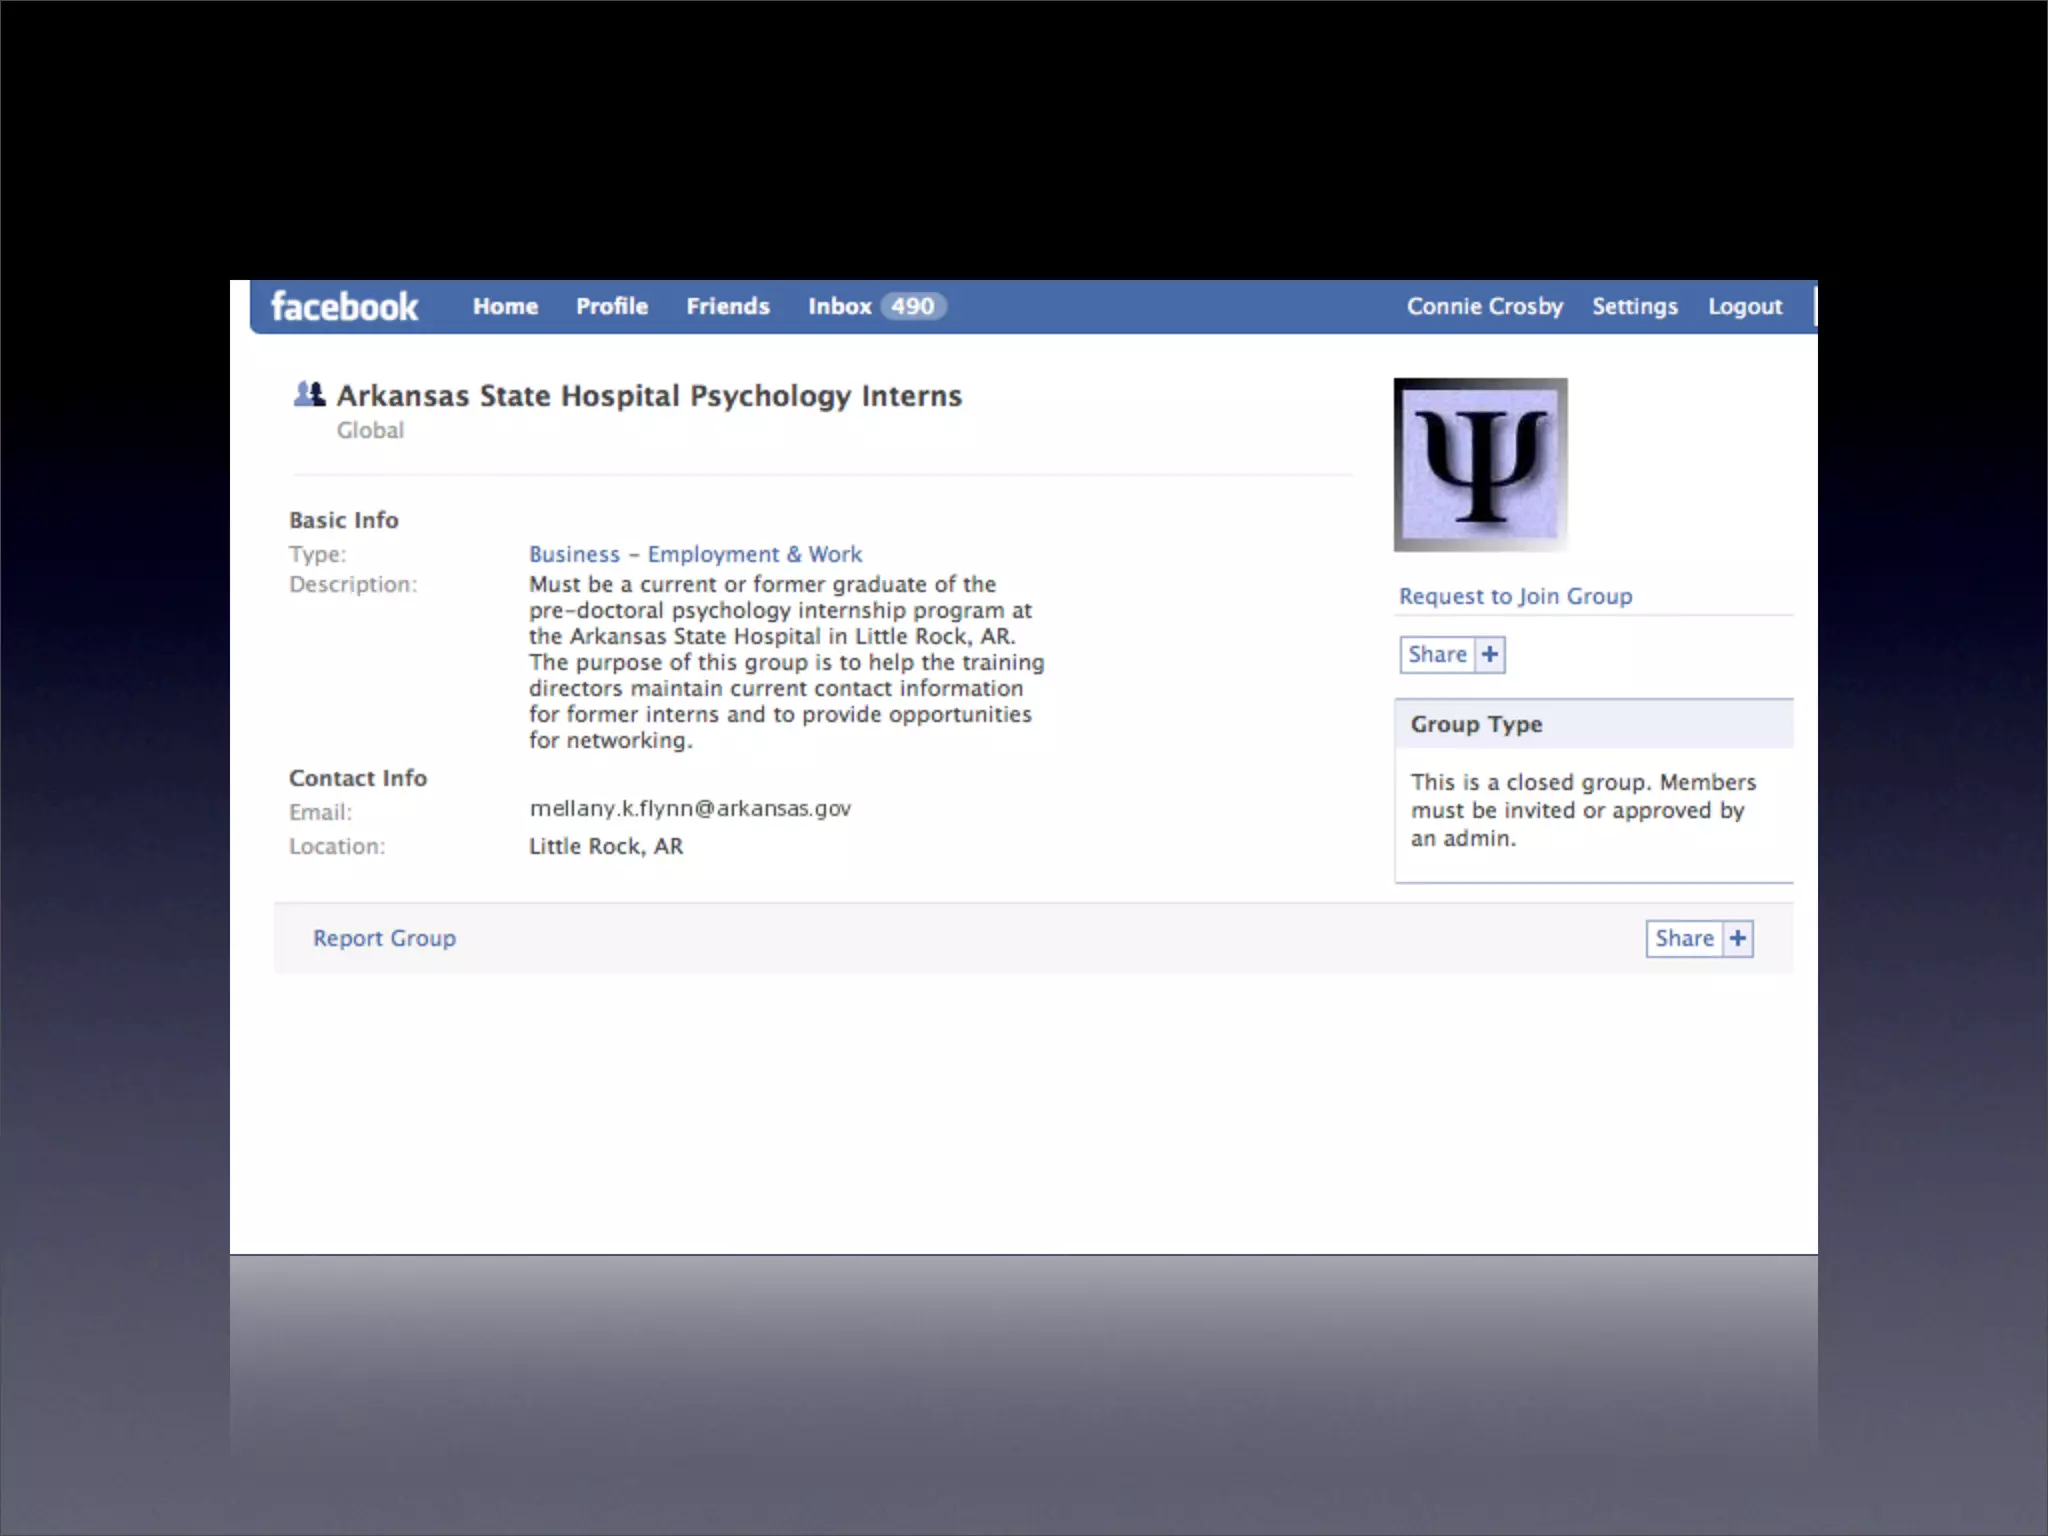Click Logout link
The width and height of the screenshot is (2048, 1536).
tap(1744, 307)
